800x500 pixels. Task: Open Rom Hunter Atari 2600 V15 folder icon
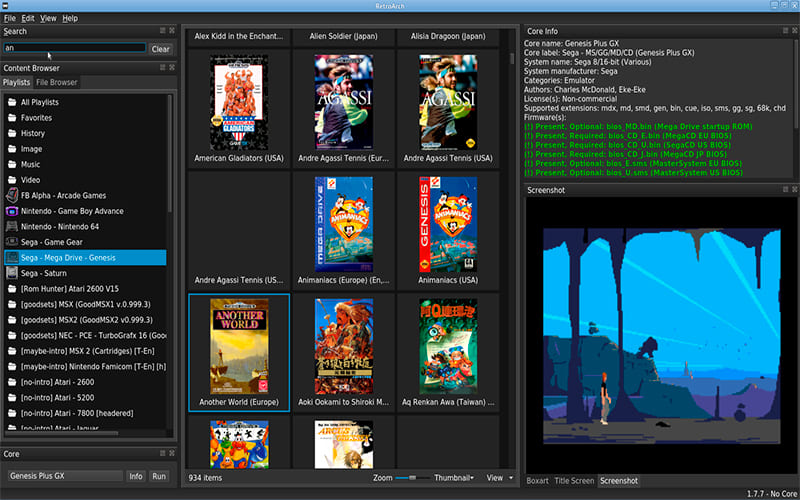pos(12,289)
